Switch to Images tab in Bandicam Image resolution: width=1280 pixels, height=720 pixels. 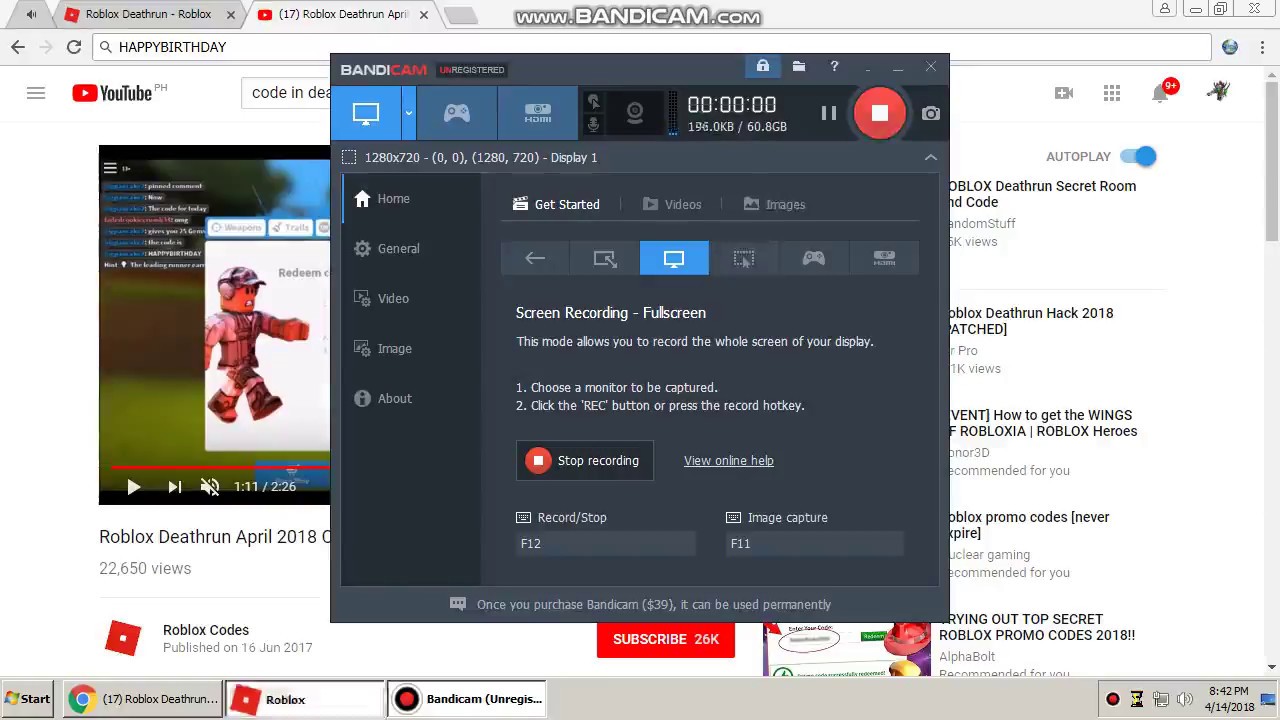pos(774,204)
